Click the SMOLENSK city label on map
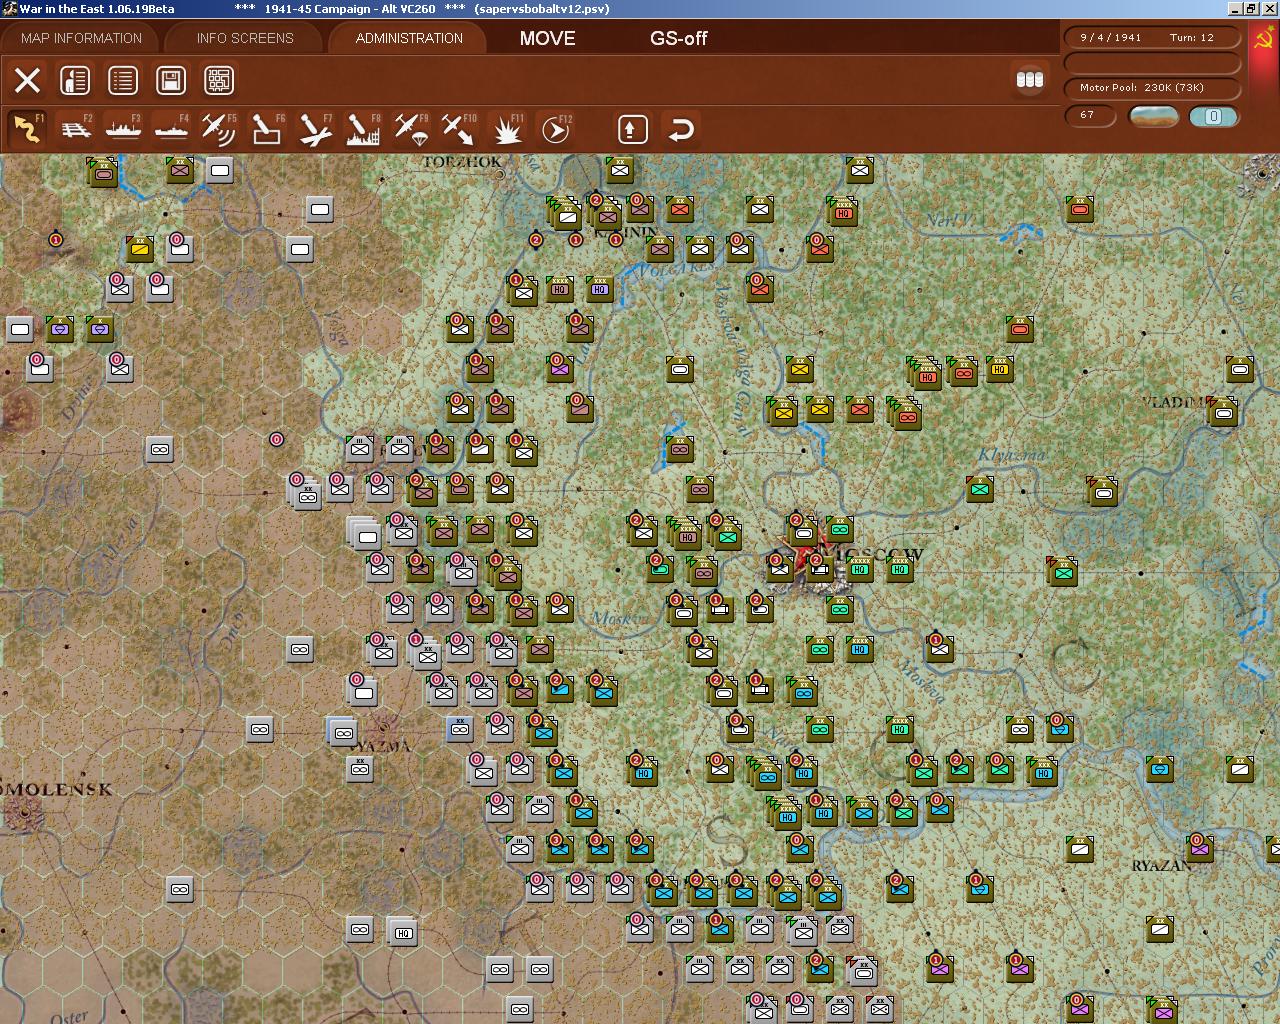The image size is (1280, 1024). 57,789
